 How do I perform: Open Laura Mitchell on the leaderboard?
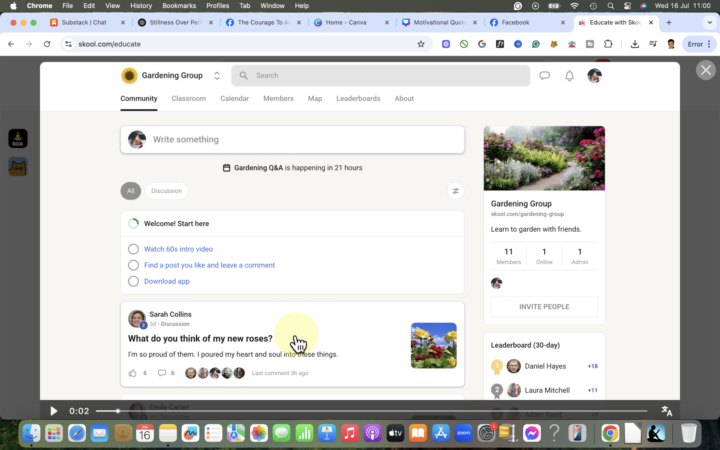[x=547, y=390]
